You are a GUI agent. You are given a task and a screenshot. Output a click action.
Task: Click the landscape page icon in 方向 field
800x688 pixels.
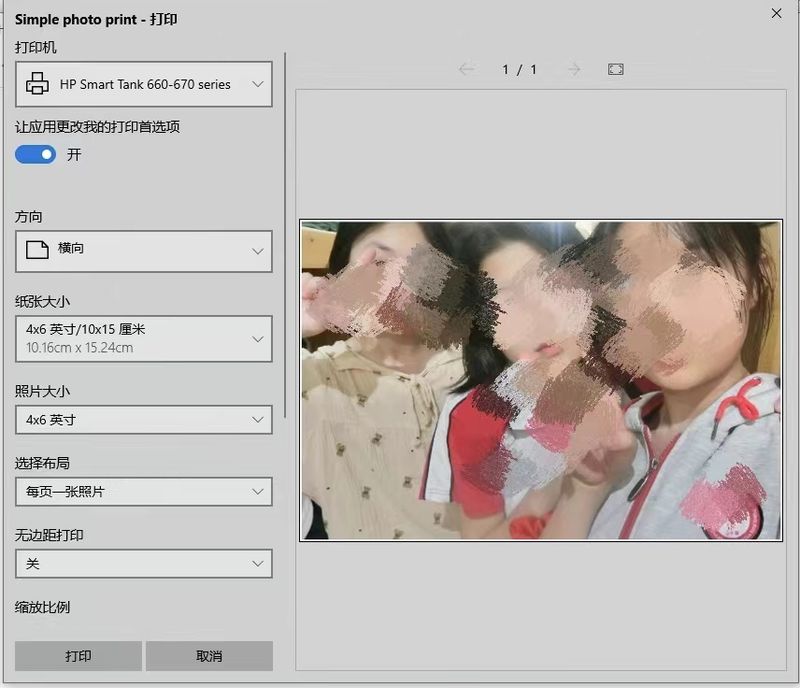pyautogui.click(x=37, y=250)
